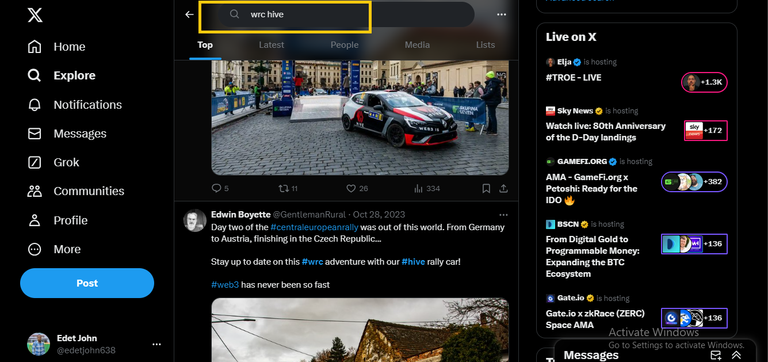Open the #wrc hashtag link
This screenshot has width=768, height=362.
(312, 262)
